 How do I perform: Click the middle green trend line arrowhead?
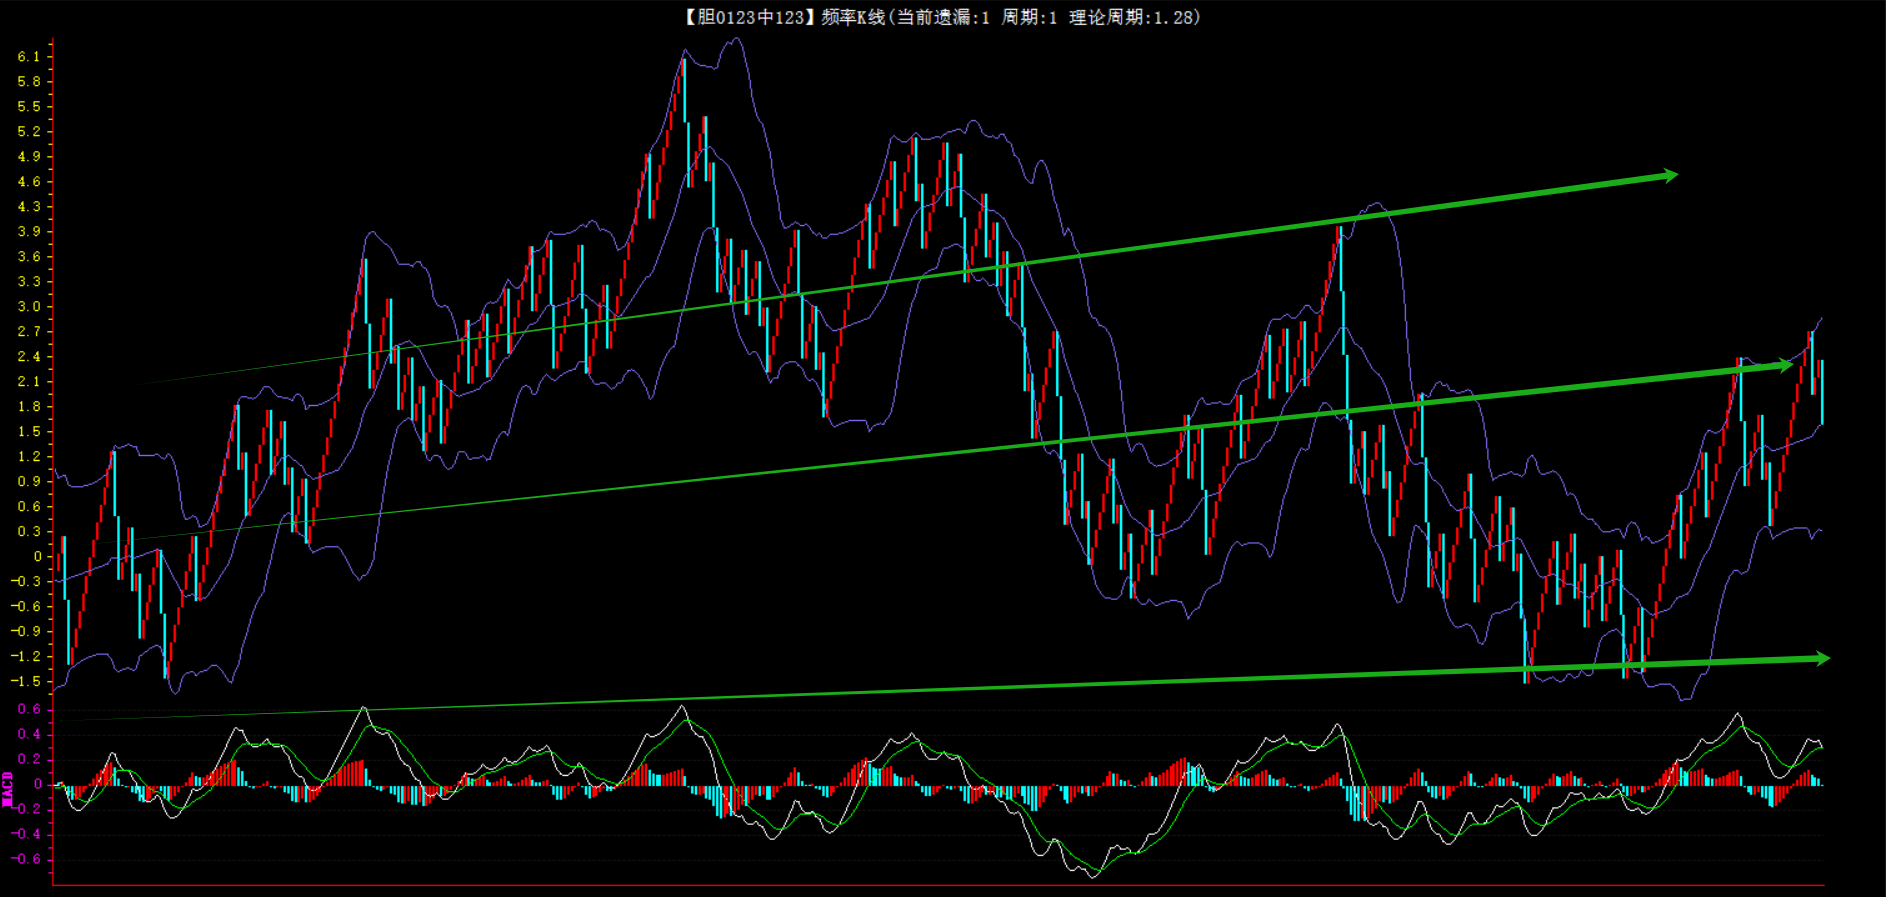click(x=1786, y=366)
